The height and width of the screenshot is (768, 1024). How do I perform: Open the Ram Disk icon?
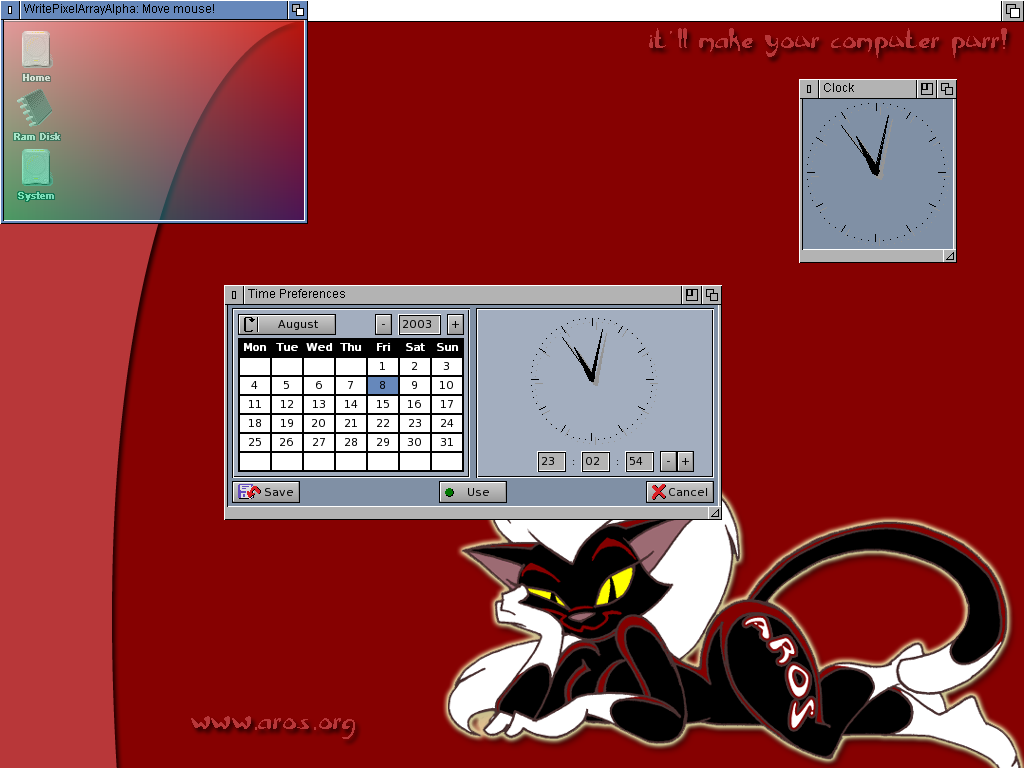pos(36,116)
